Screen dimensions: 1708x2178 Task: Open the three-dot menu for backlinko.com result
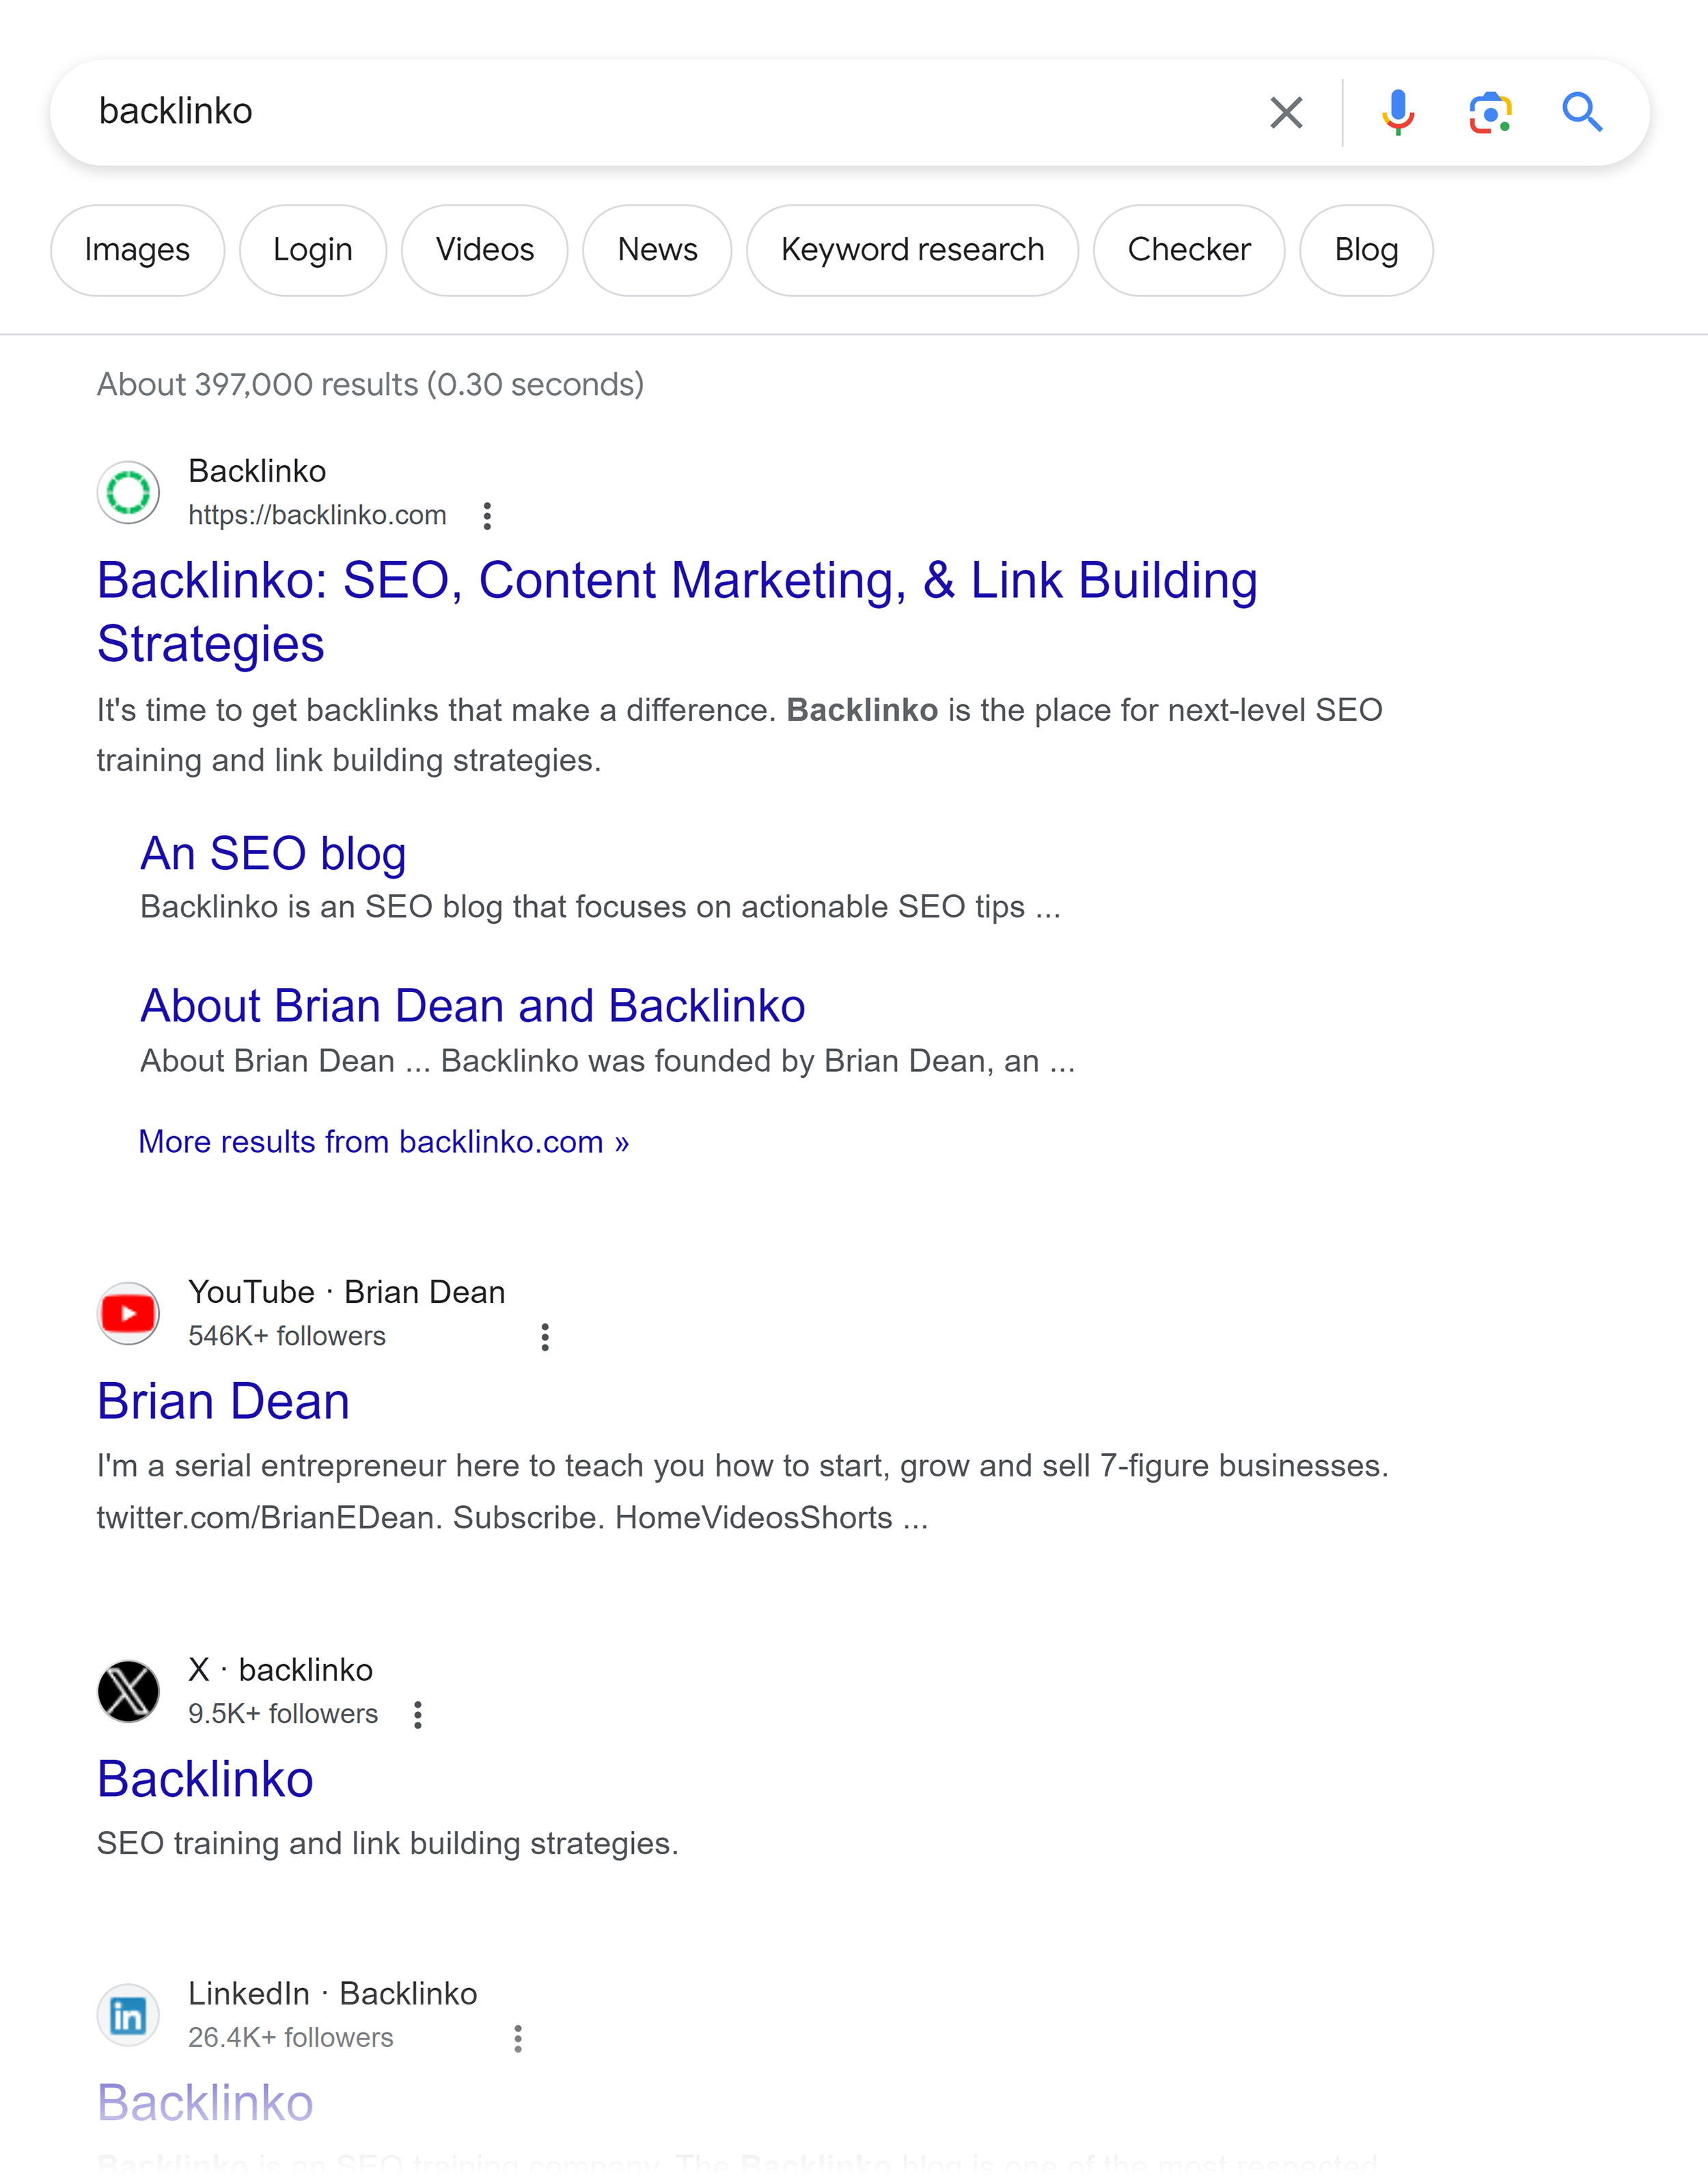(487, 516)
